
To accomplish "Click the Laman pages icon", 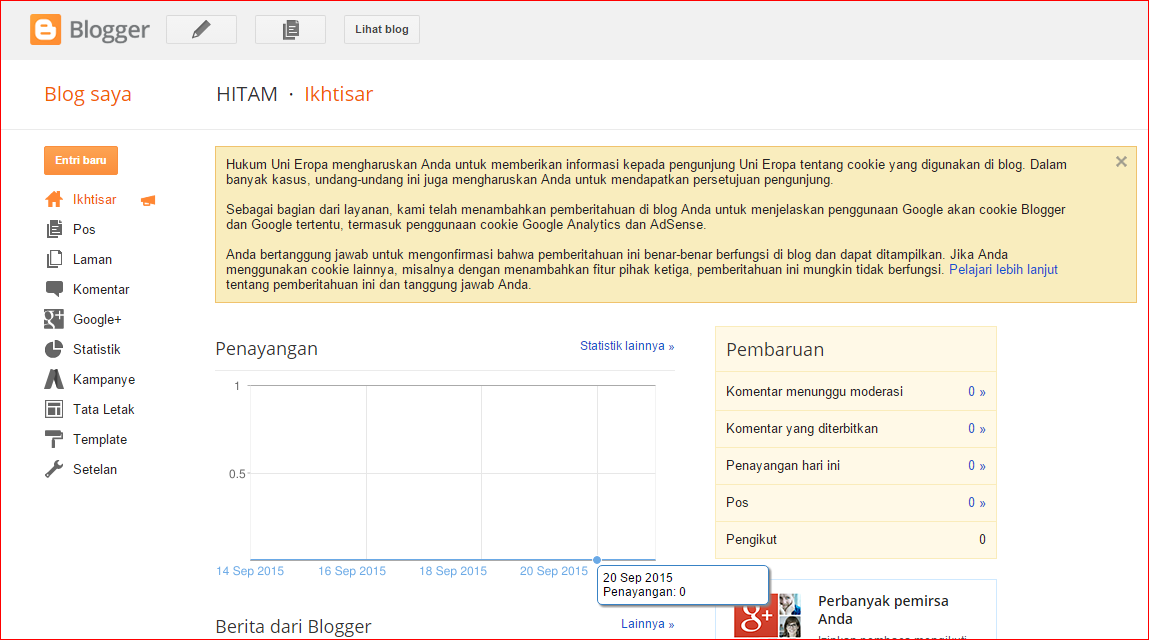I will 53,260.
